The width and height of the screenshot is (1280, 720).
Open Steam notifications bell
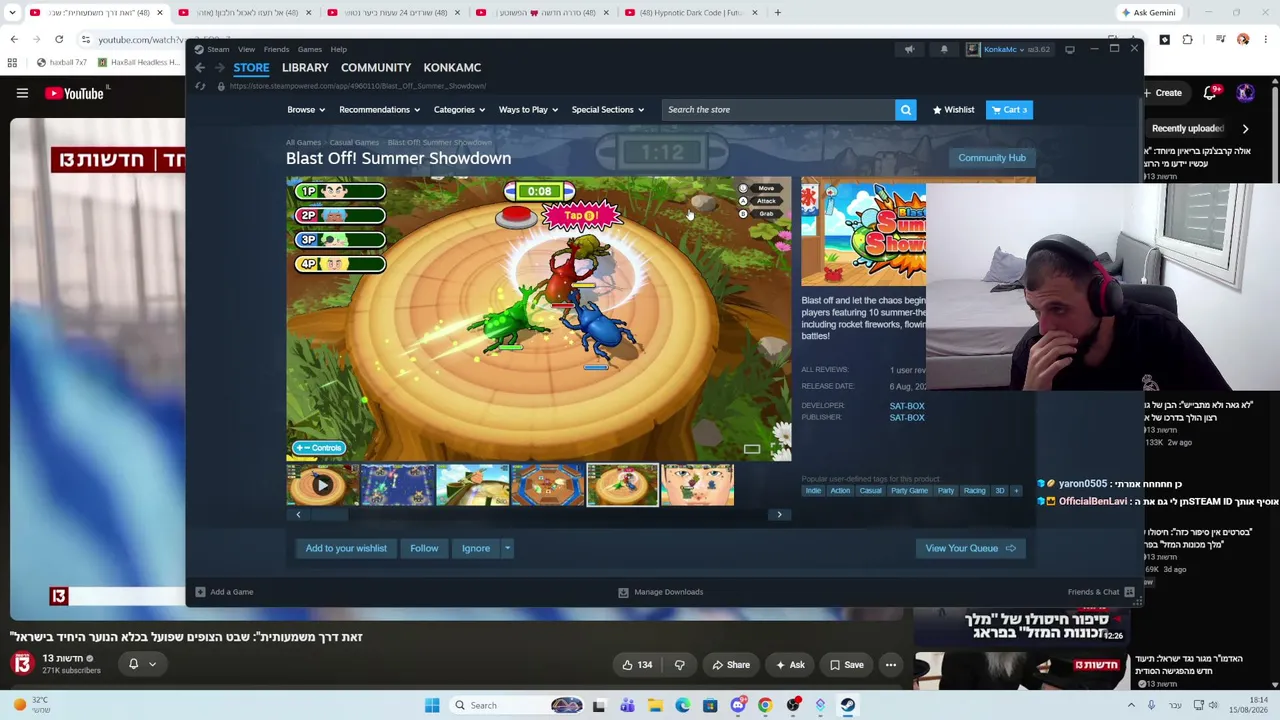tap(944, 49)
